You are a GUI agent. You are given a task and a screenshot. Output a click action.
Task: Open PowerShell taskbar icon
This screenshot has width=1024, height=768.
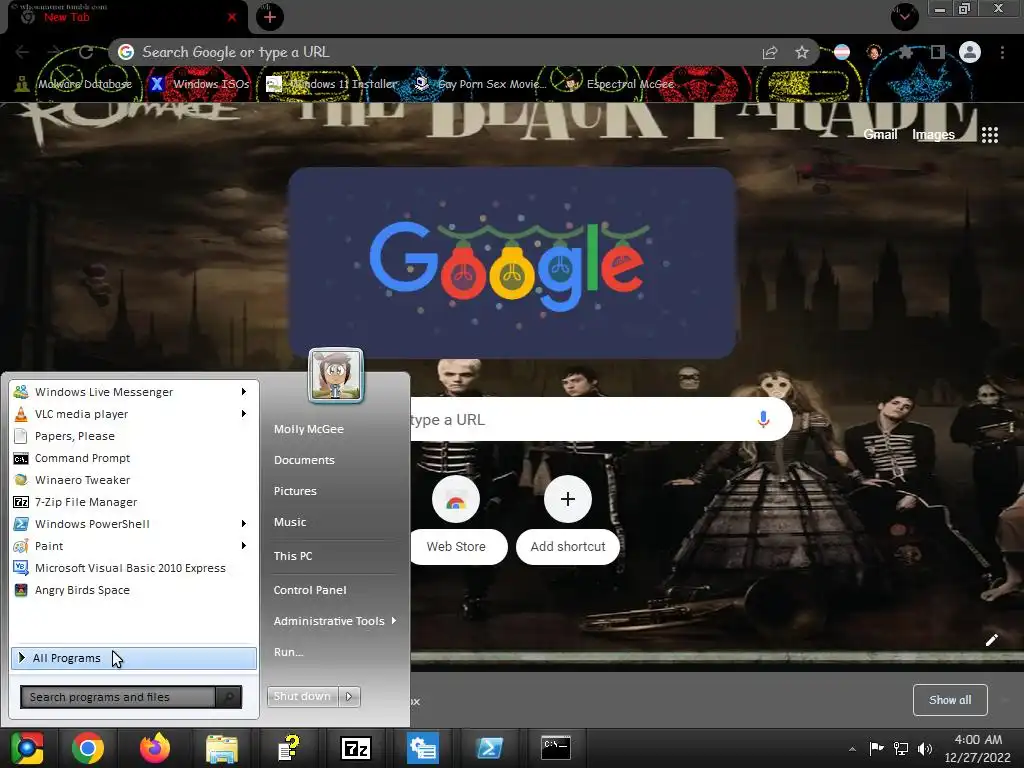point(489,748)
